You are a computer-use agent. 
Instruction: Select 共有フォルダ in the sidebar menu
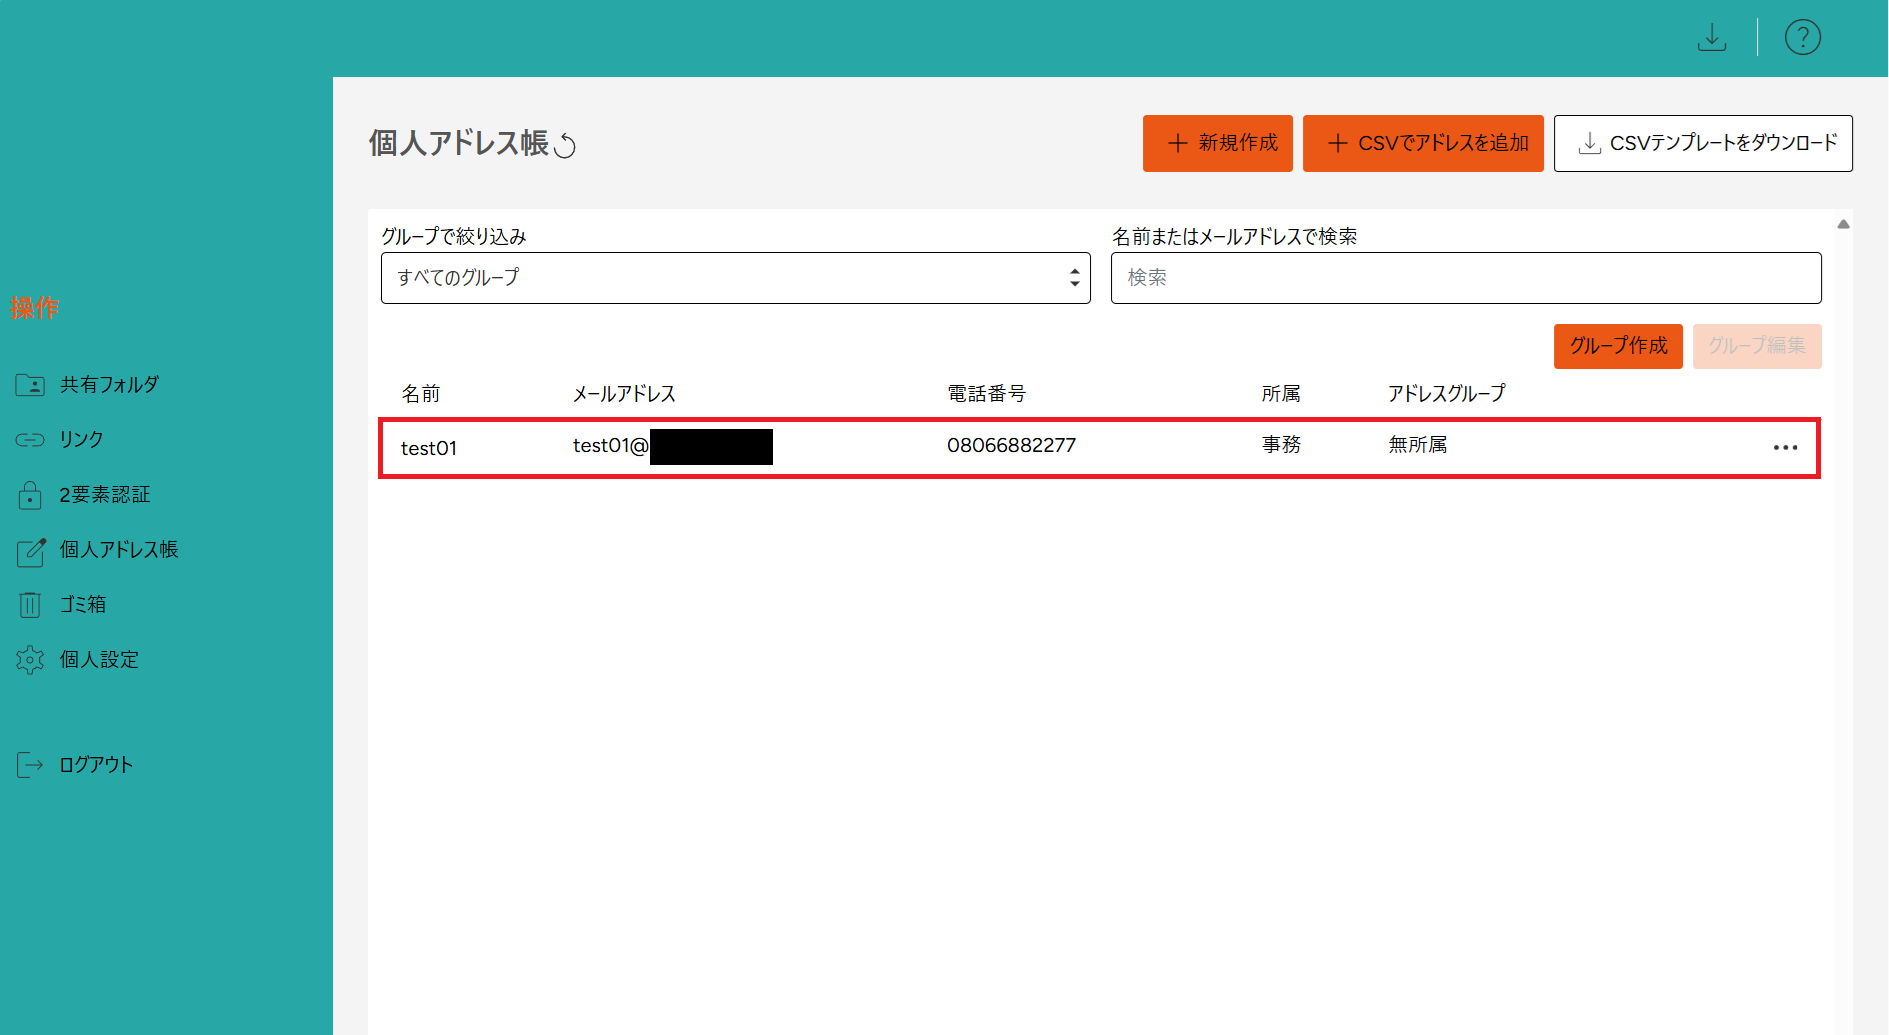click(109, 385)
